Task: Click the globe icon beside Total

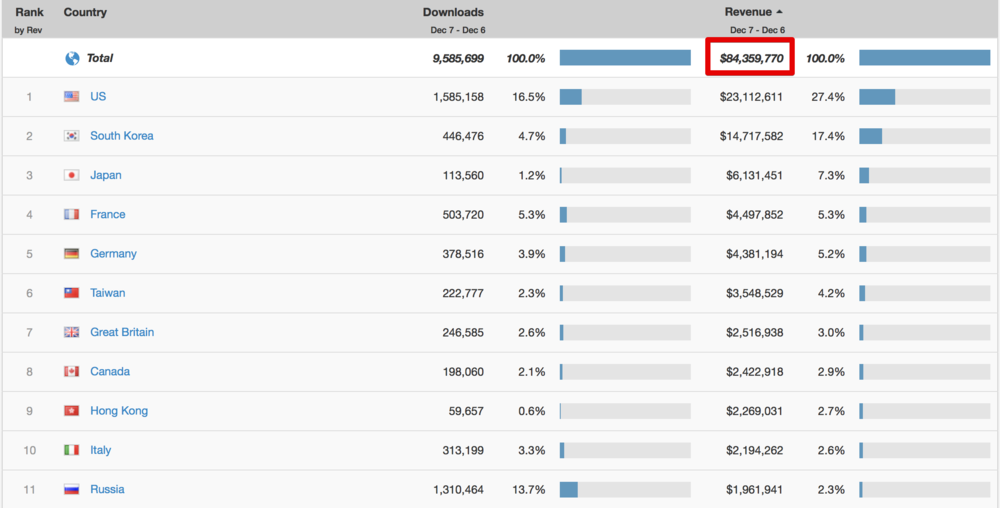Action: tap(72, 58)
